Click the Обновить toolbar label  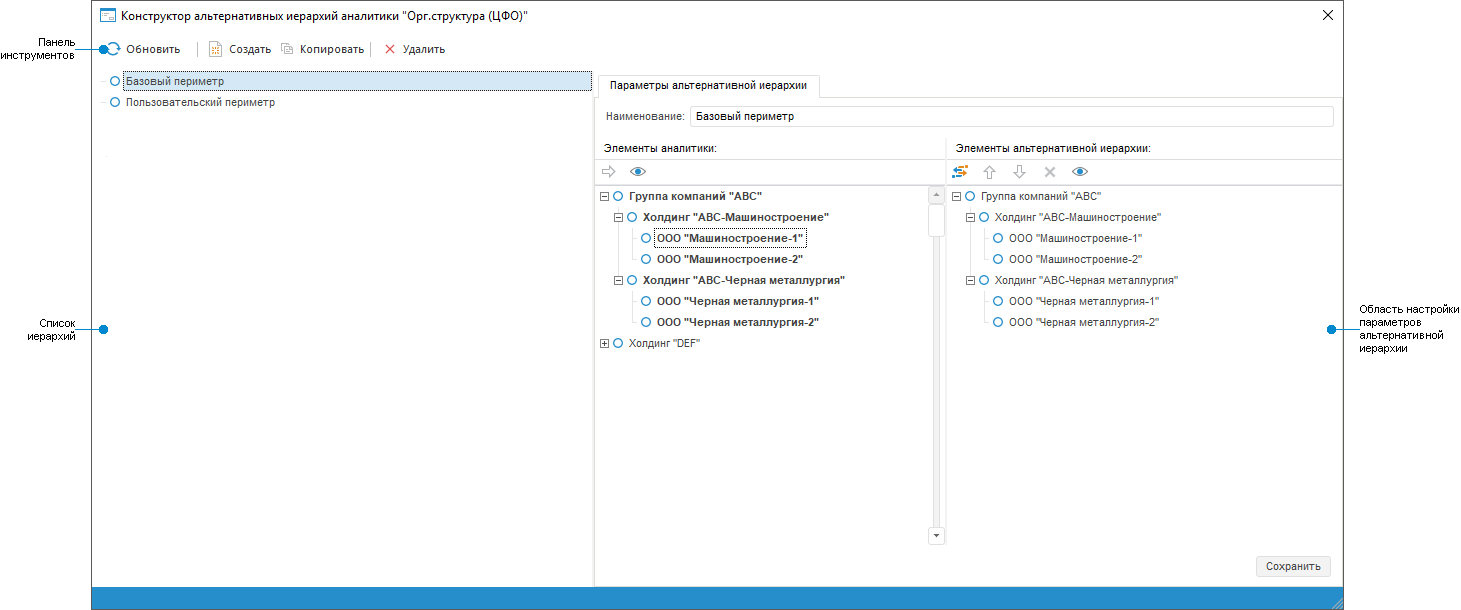[153, 49]
